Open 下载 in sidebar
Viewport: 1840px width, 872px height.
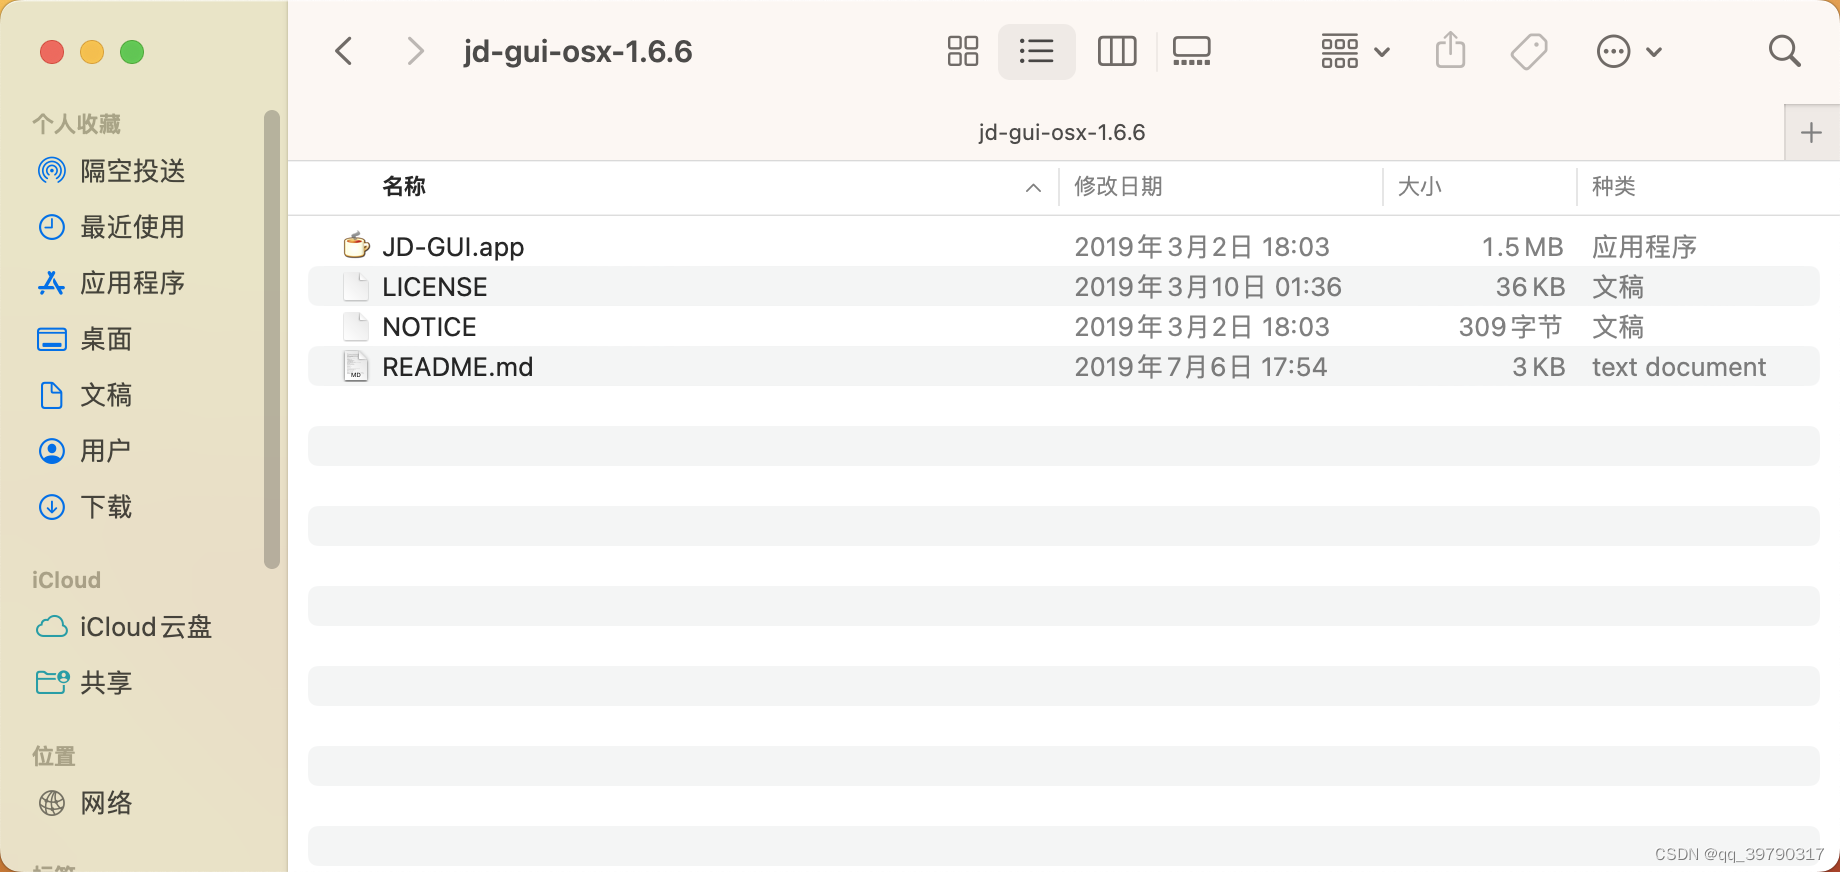click(106, 507)
